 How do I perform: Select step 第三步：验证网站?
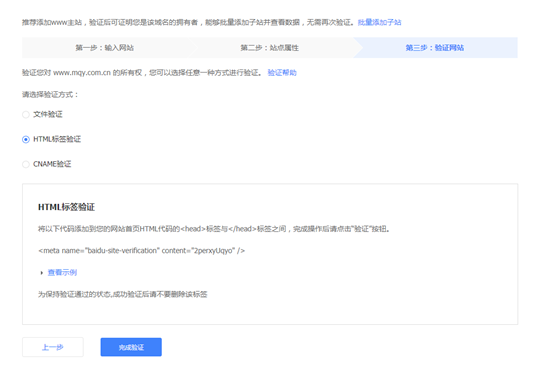[435, 48]
